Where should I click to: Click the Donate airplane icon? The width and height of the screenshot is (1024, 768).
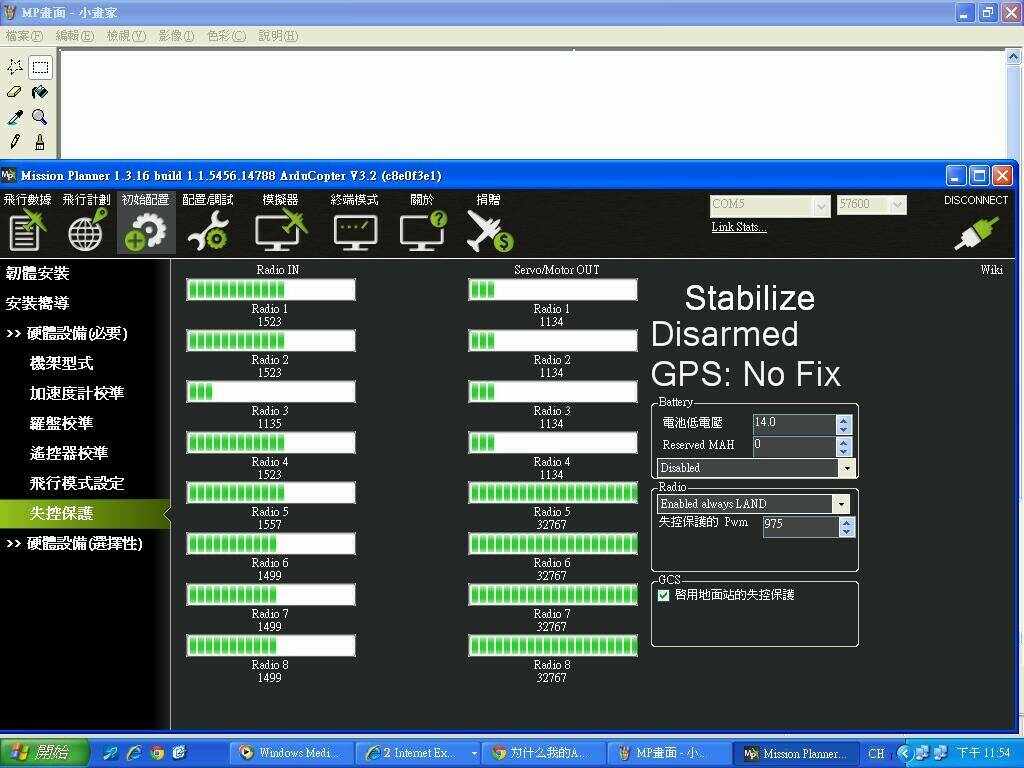[x=489, y=230]
